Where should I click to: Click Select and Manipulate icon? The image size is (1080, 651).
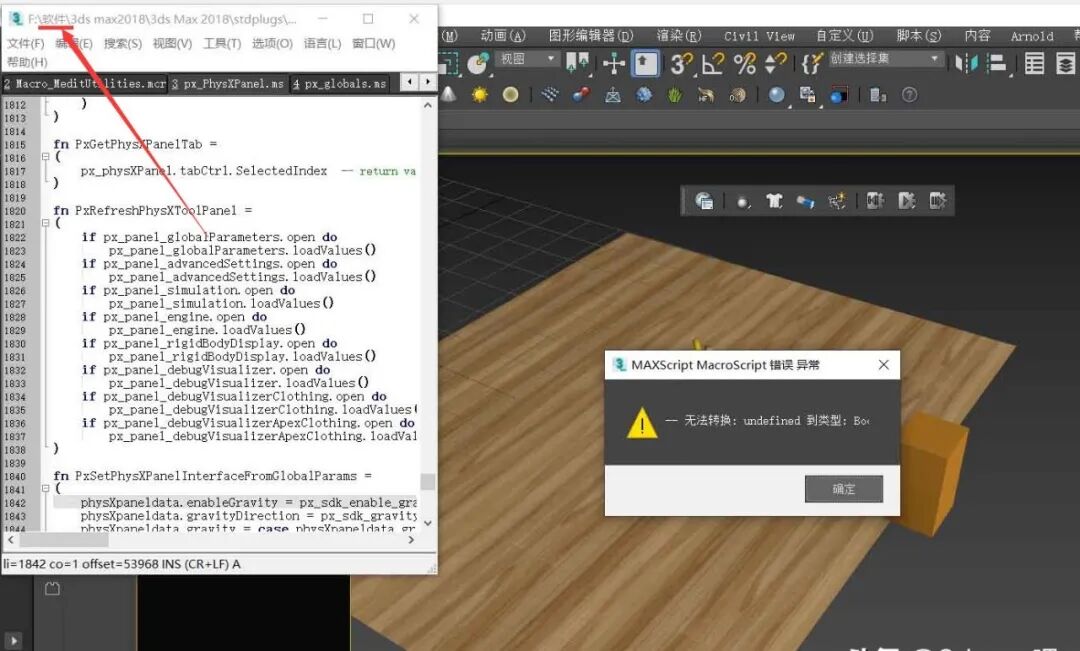tap(613, 64)
